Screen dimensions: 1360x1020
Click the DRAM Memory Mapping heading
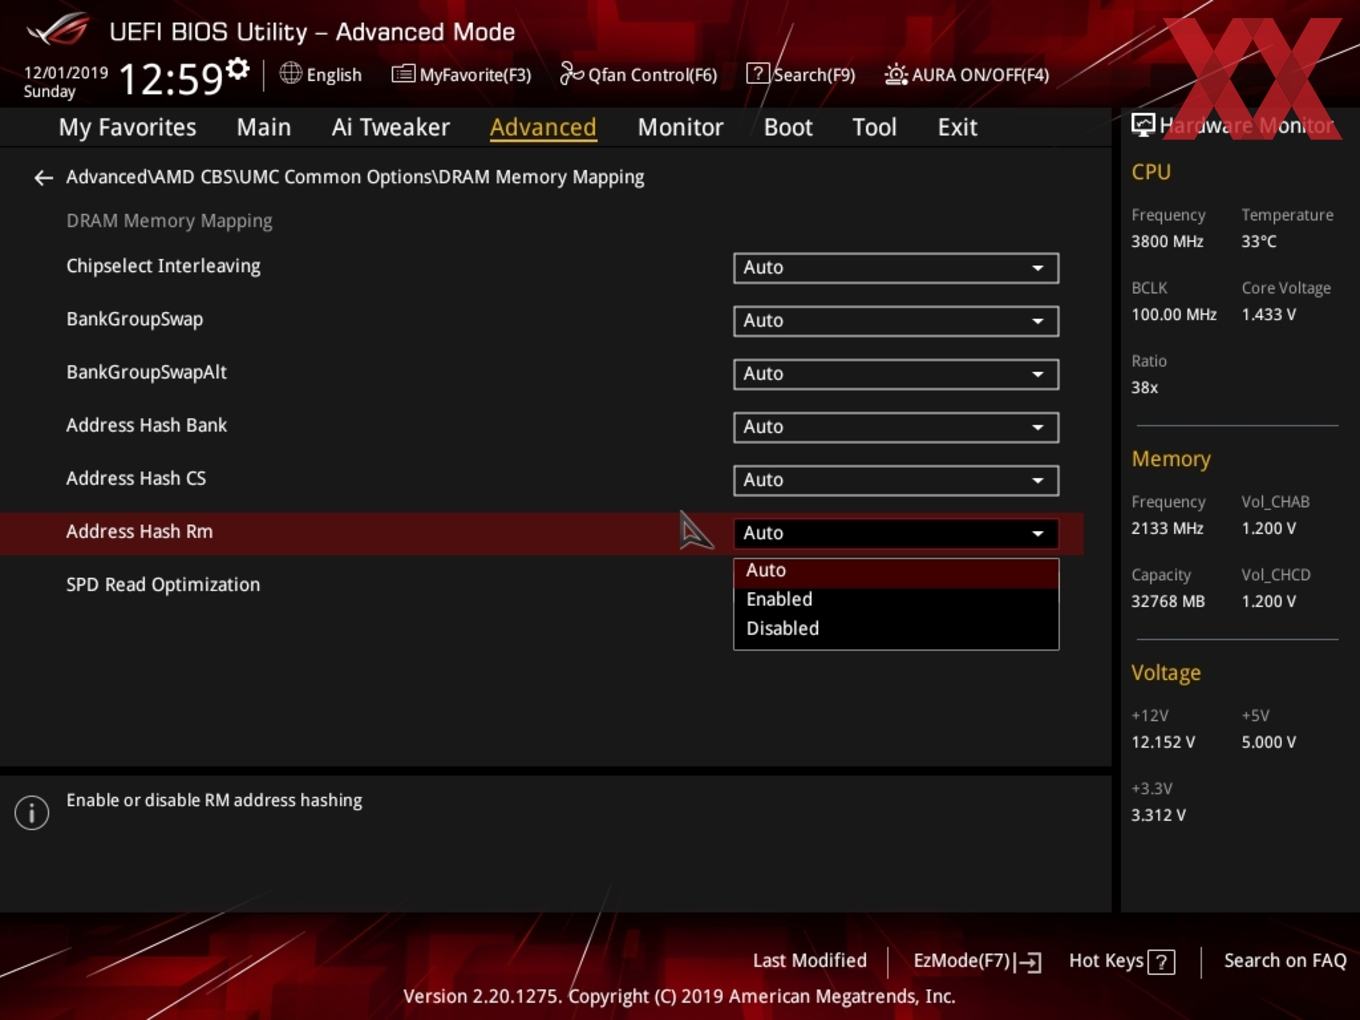[x=169, y=221]
